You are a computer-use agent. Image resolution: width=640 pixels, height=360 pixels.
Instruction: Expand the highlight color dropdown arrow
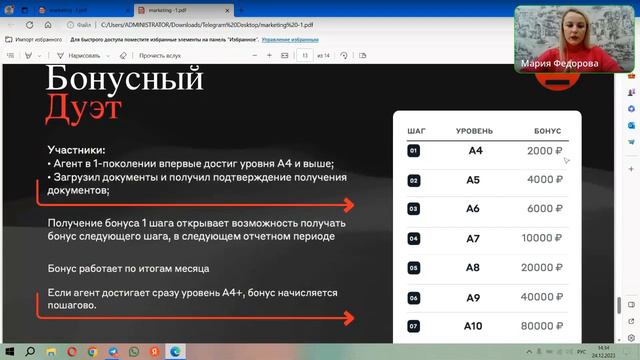tap(40, 56)
